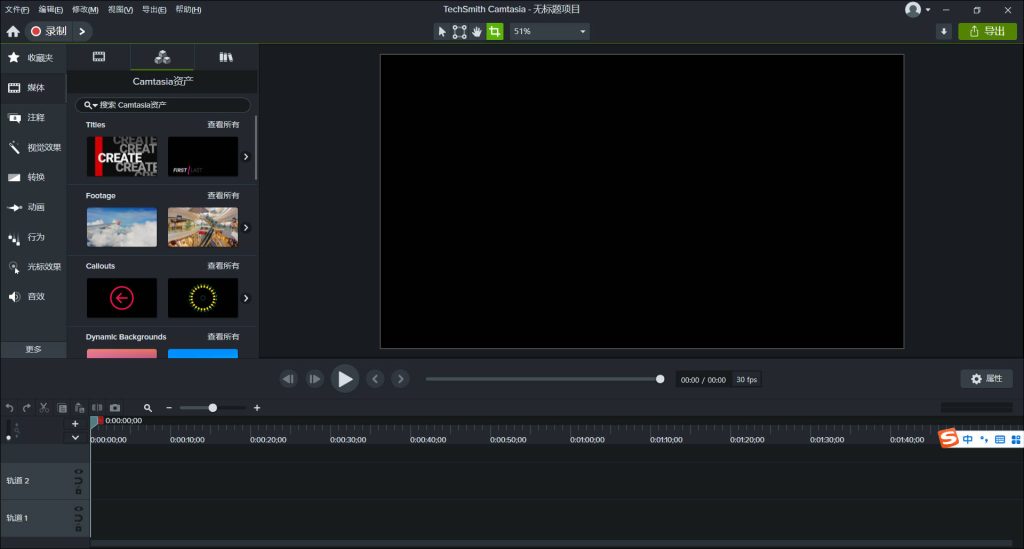Redo the last timeline action
This screenshot has height=549, width=1024.
click(x=27, y=408)
